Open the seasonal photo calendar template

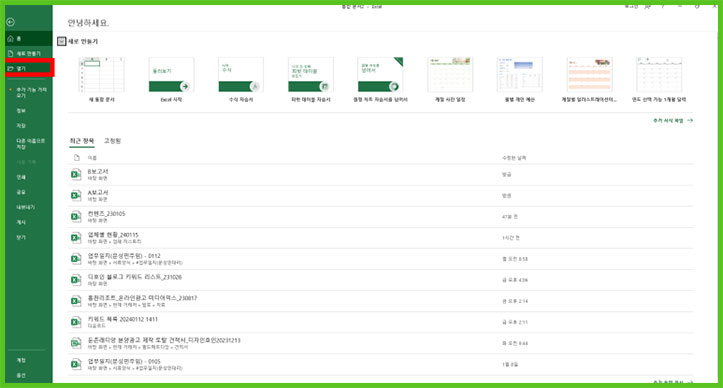click(x=450, y=75)
